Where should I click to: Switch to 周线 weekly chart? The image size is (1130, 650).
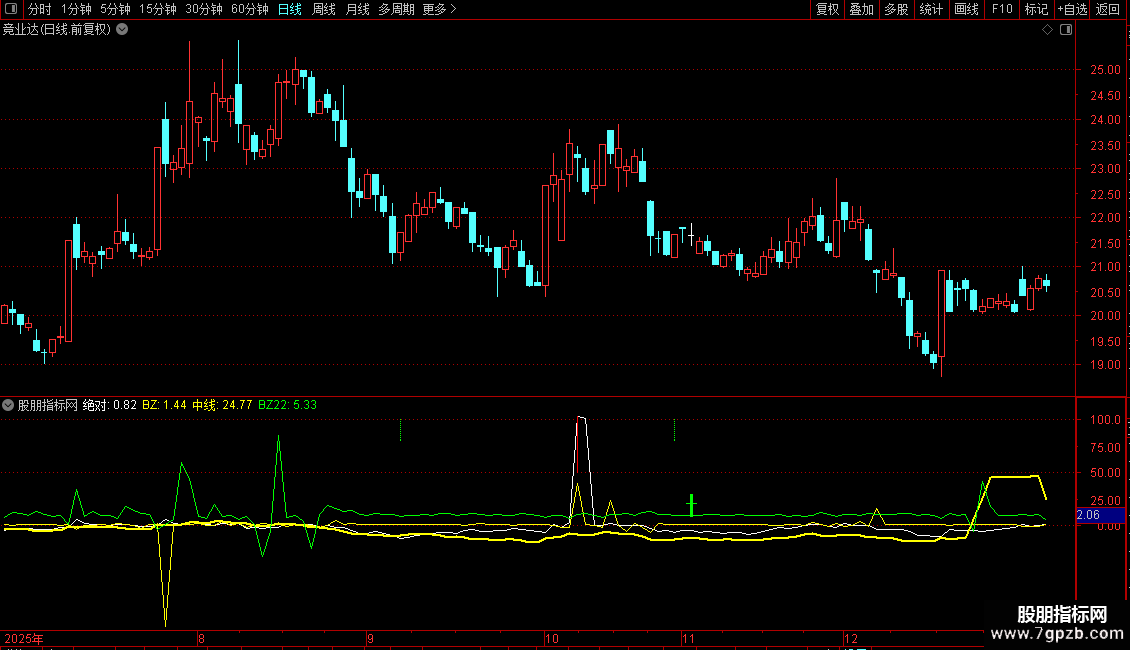pyautogui.click(x=324, y=9)
